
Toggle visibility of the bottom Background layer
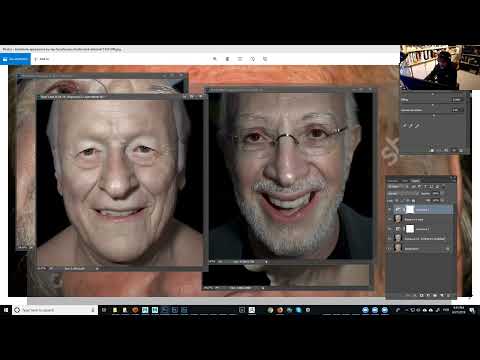[x=389, y=248]
